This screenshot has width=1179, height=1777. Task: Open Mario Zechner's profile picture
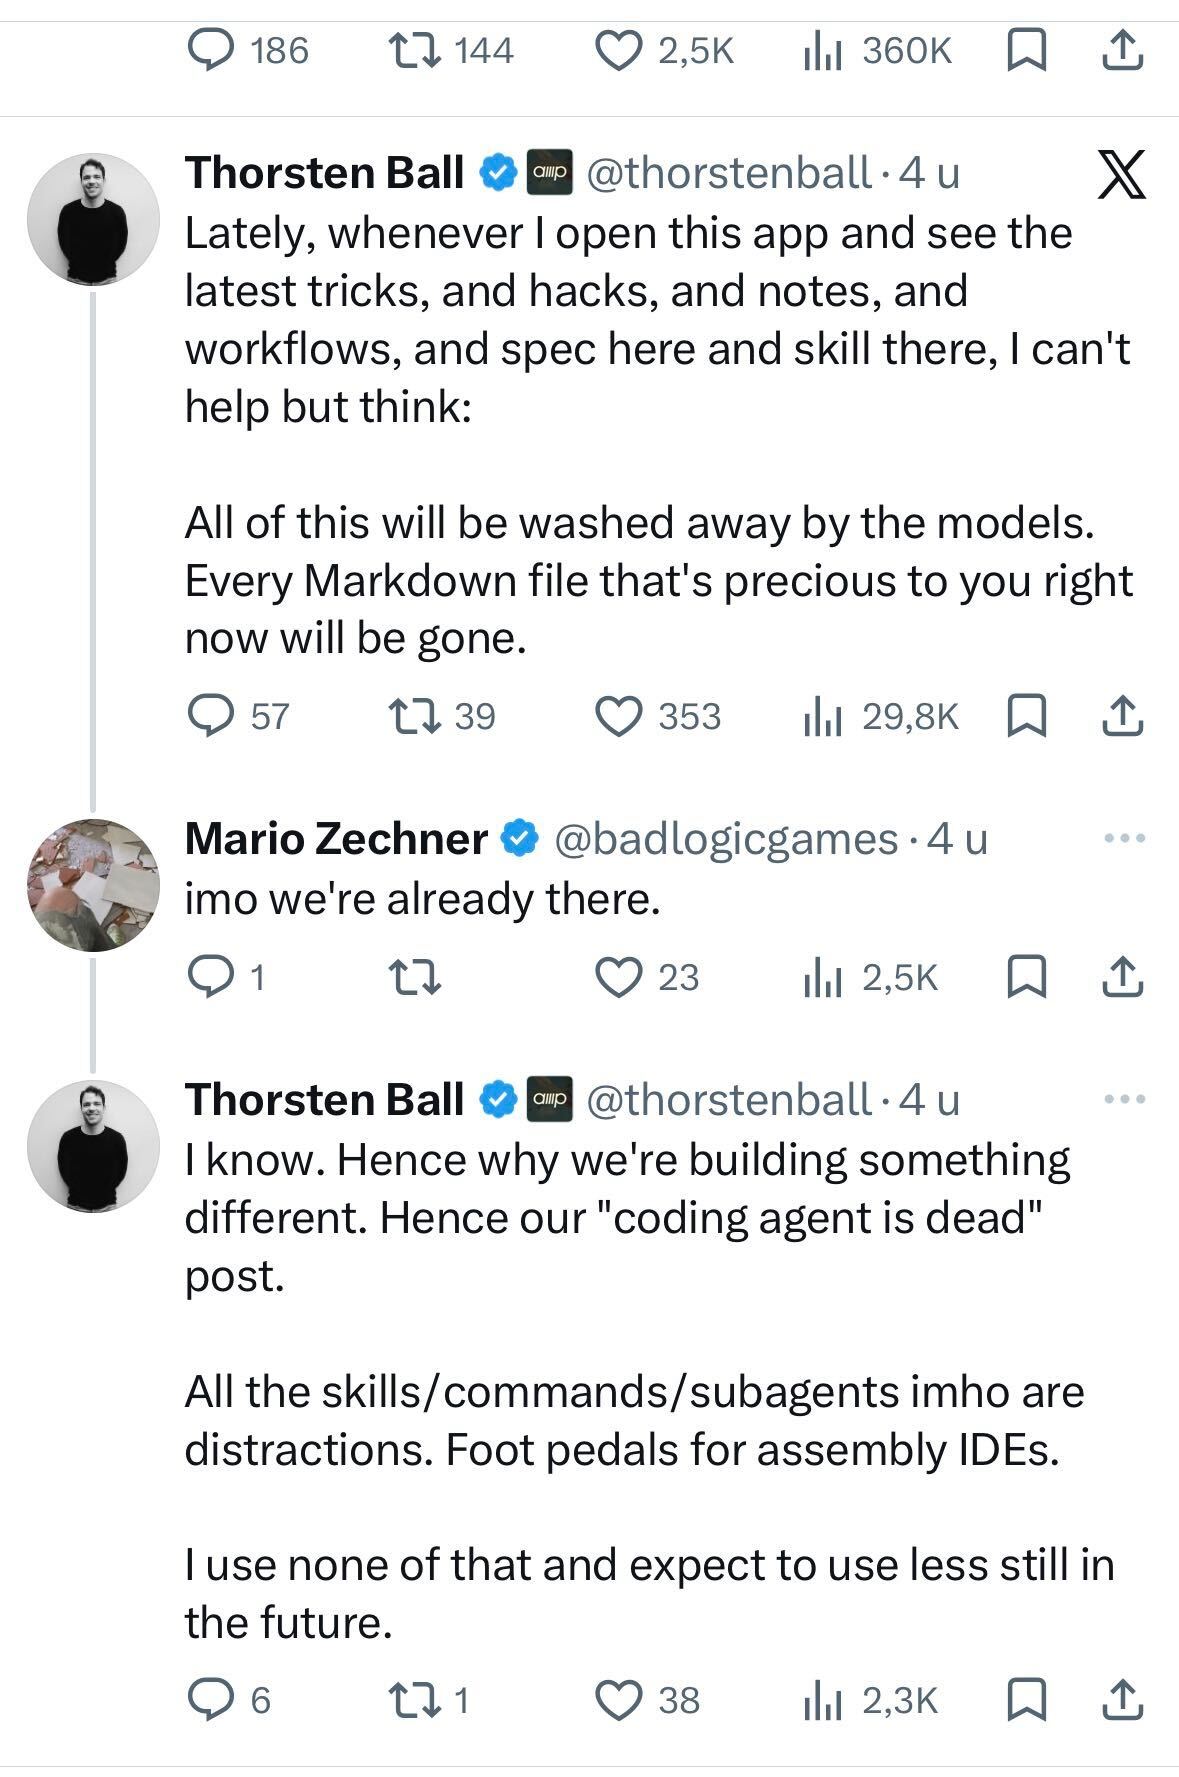(x=93, y=884)
